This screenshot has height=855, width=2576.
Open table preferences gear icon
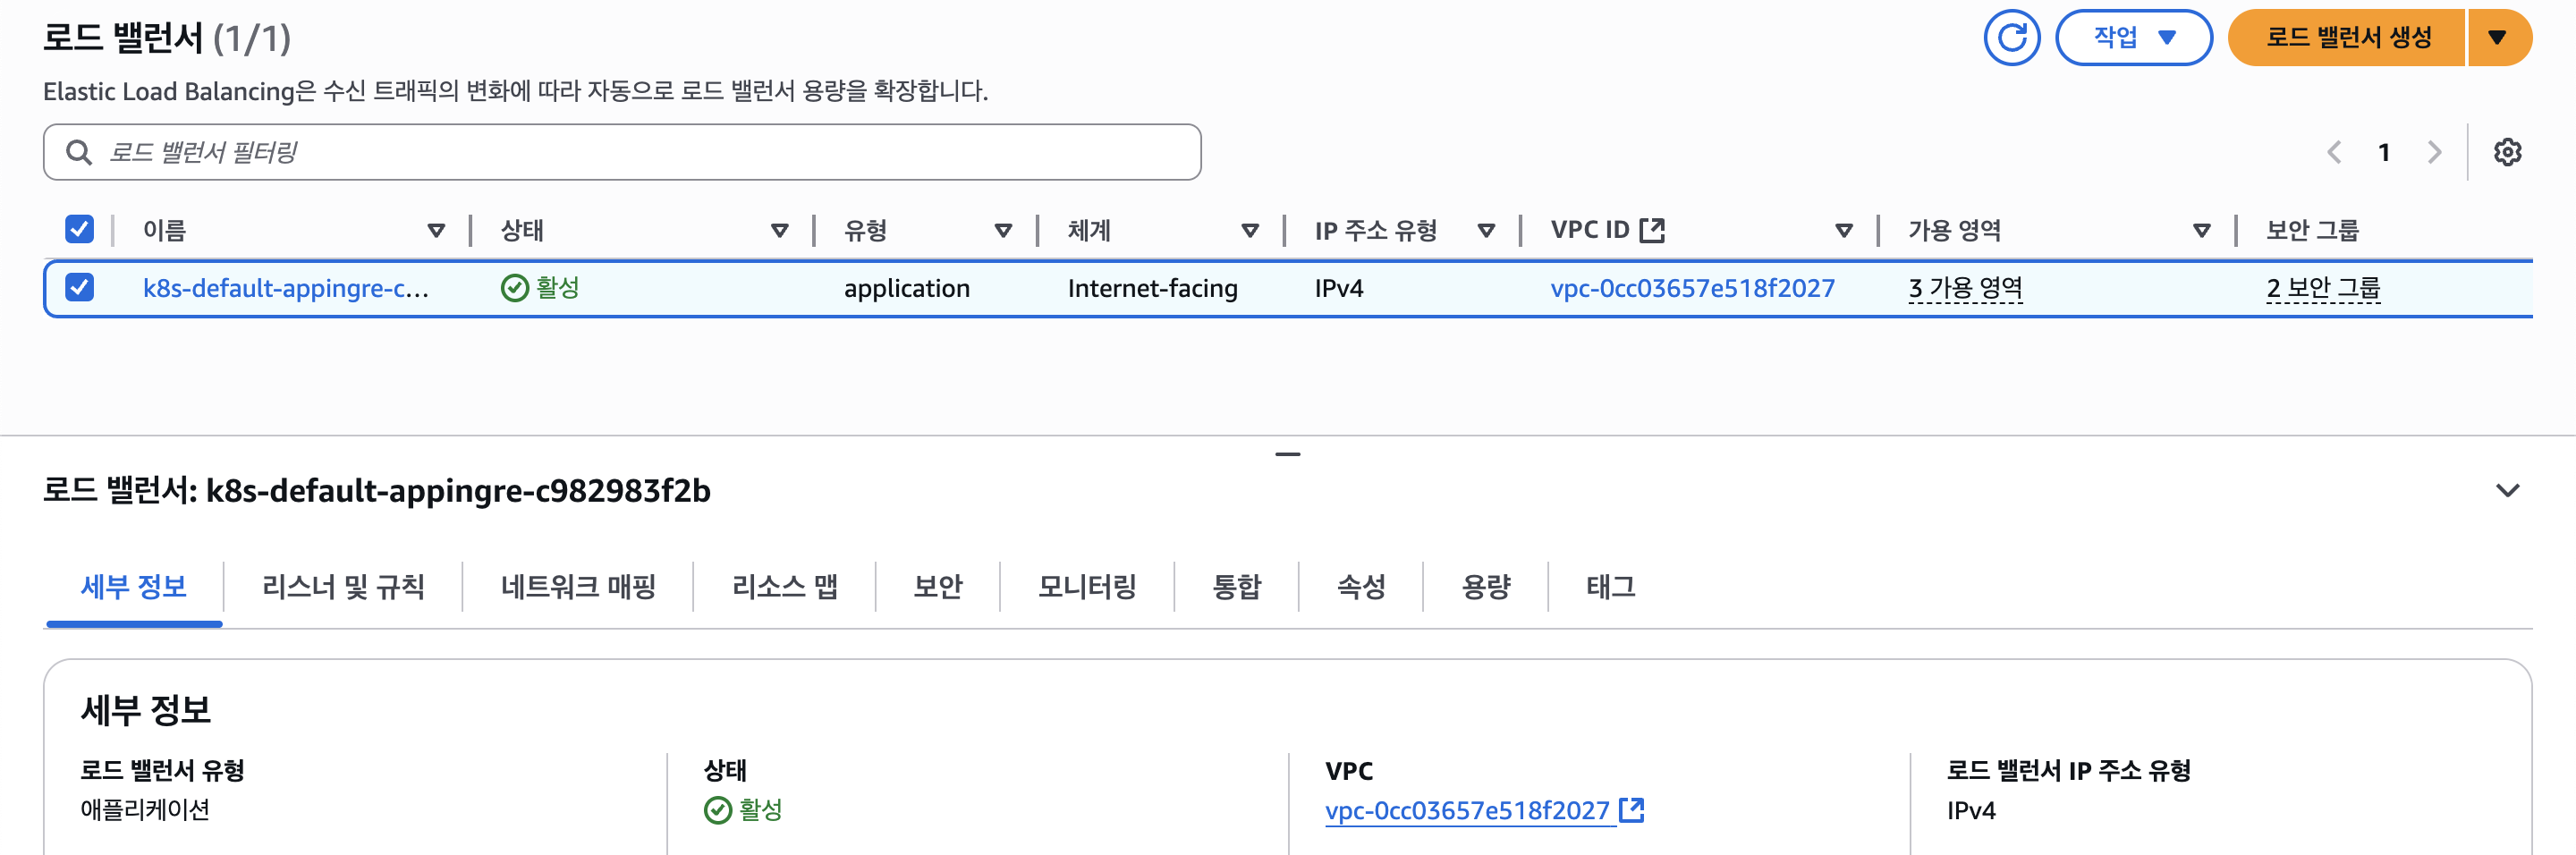pos(2507,152)
